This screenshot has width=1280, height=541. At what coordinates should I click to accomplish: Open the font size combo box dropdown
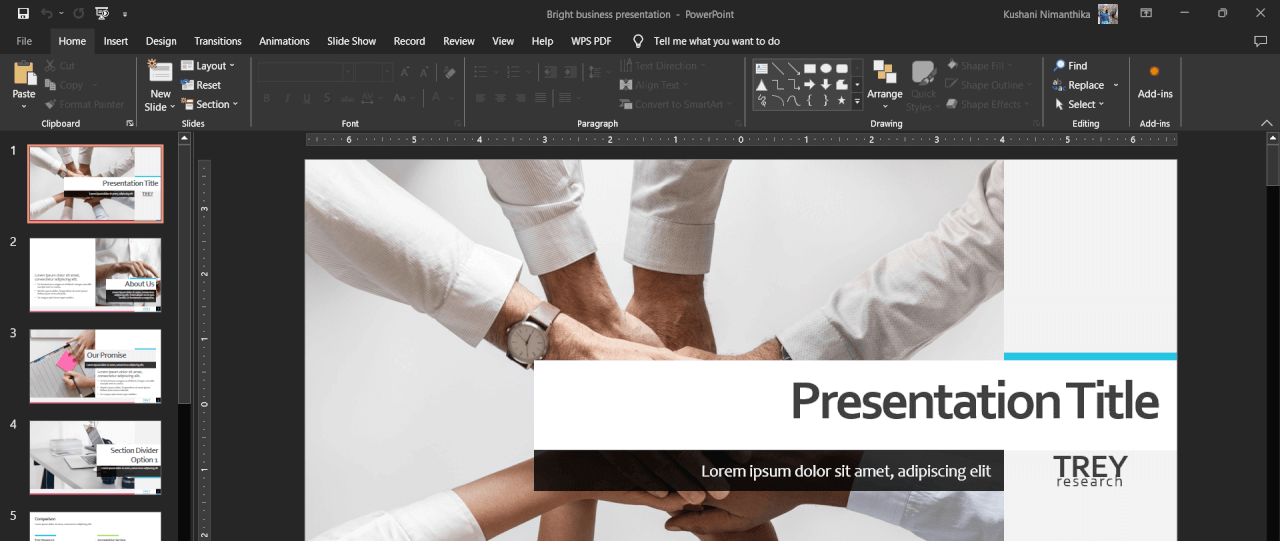[x=388, y=72]
